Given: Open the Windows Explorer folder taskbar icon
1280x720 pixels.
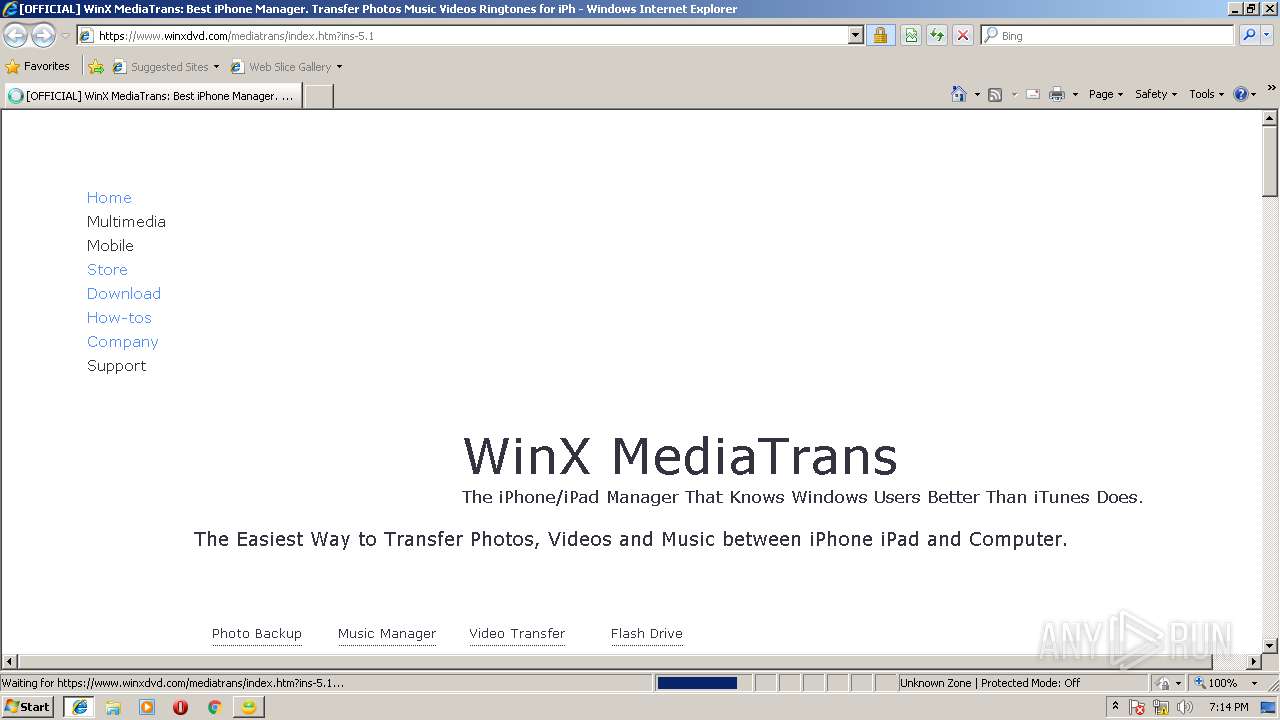Looking at the screenshot, I should (113, 707).
